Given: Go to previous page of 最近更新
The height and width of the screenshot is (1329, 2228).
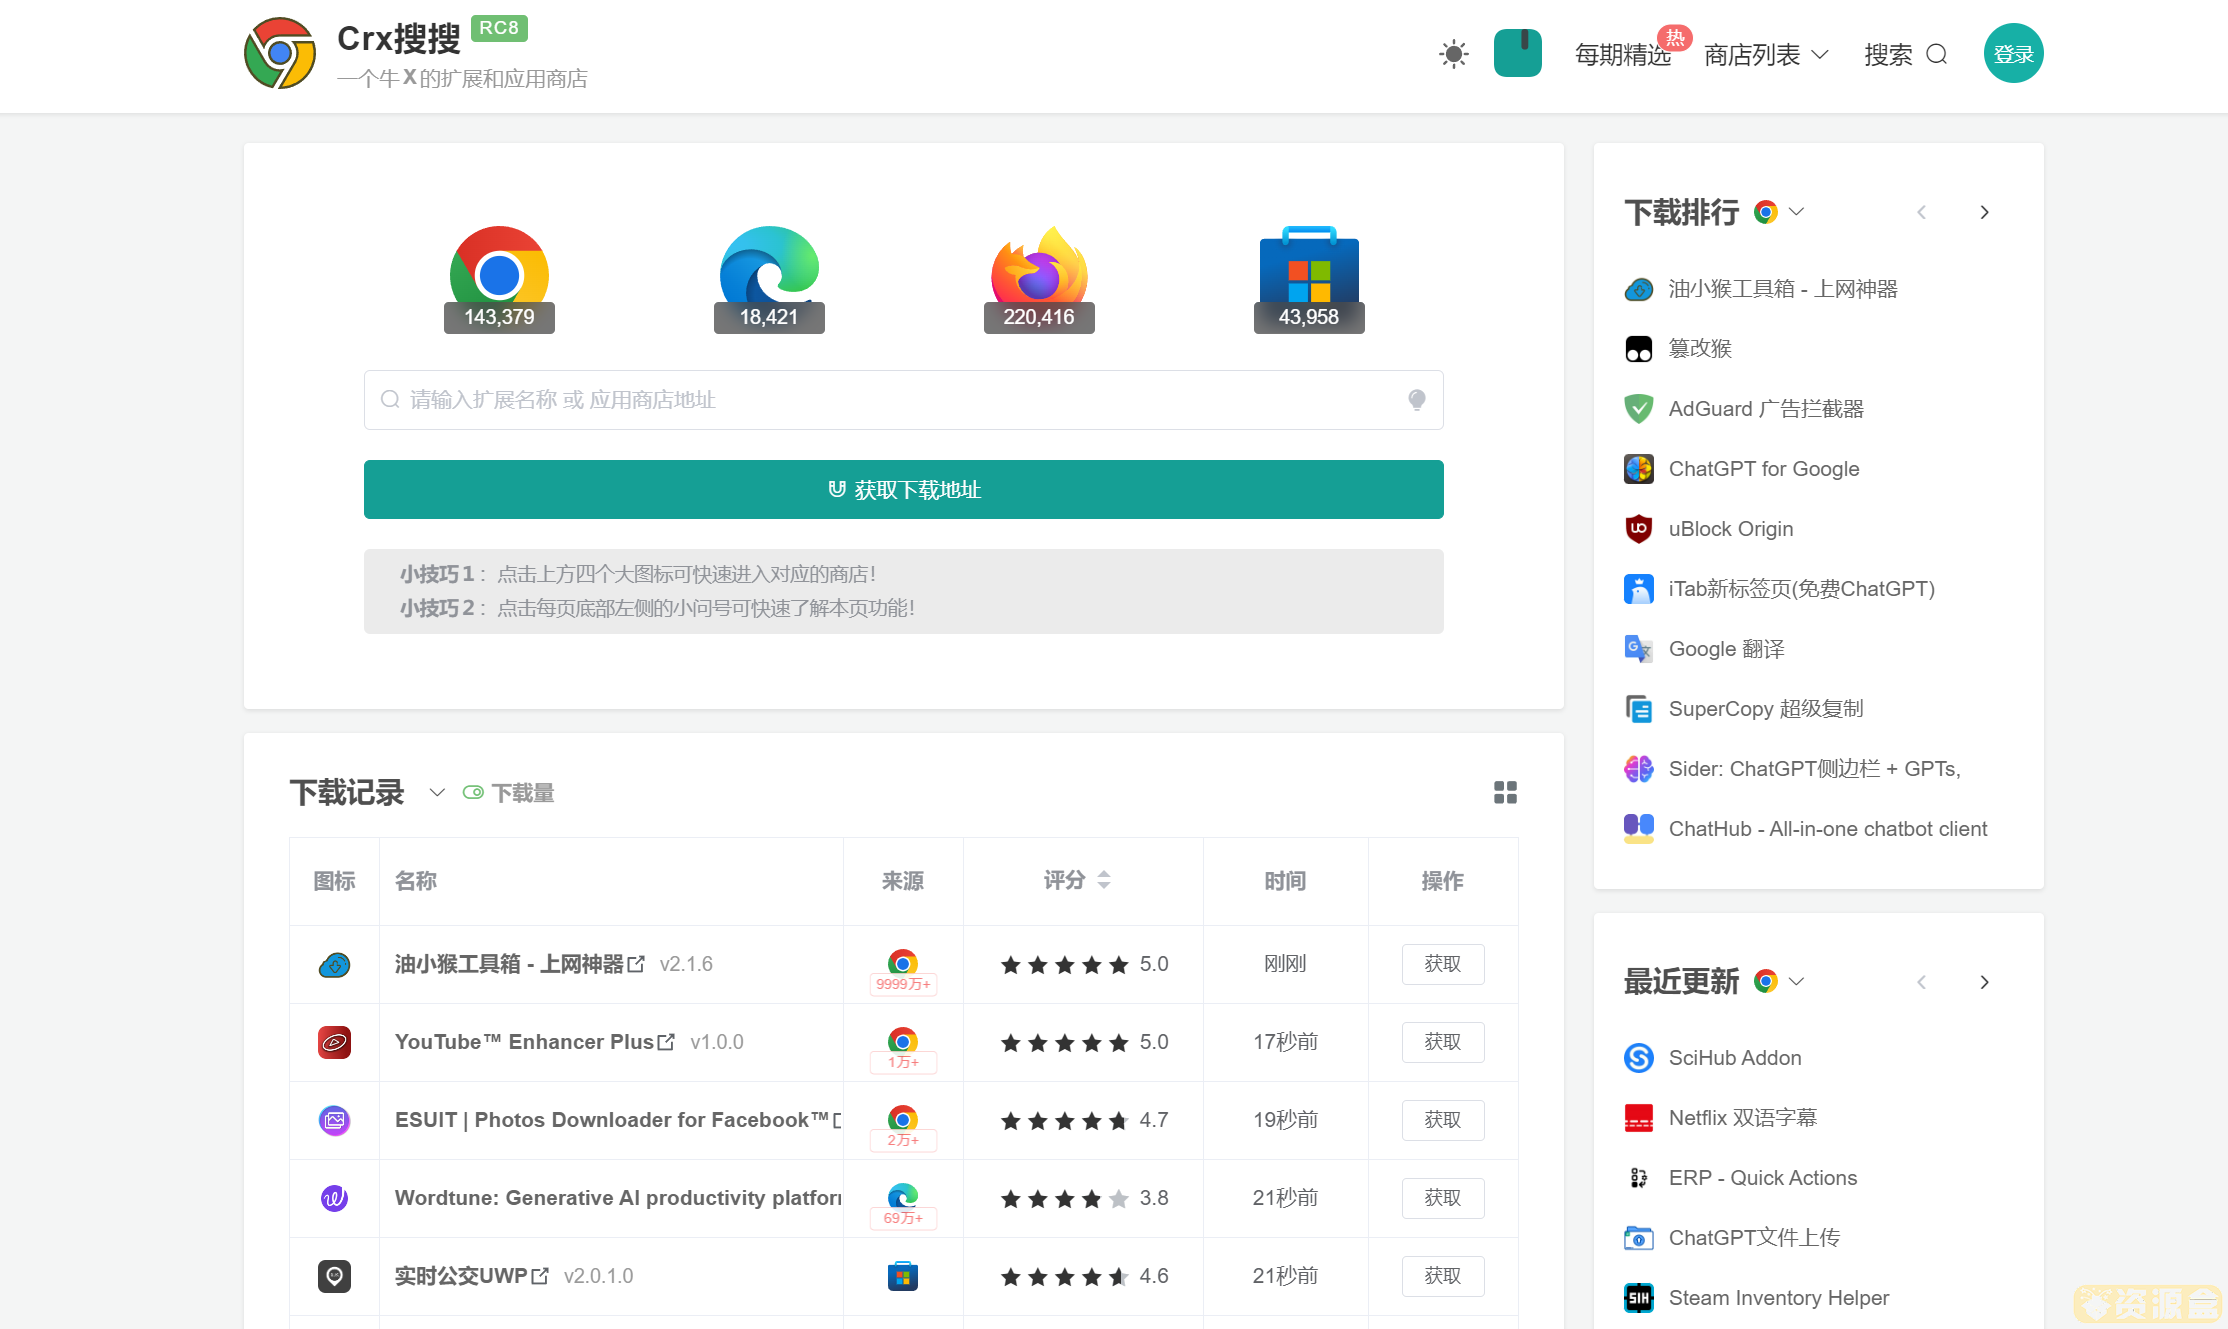Looking at the screenshot, I should (x=1921, y=982).
